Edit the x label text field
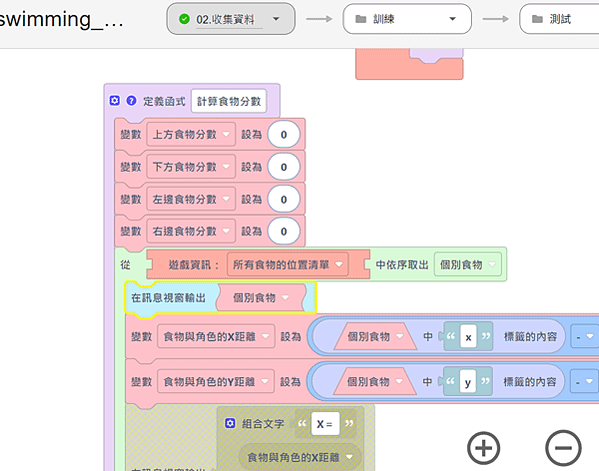The width and height of the screenshot is (599, 471). click(x=468, y=337)
